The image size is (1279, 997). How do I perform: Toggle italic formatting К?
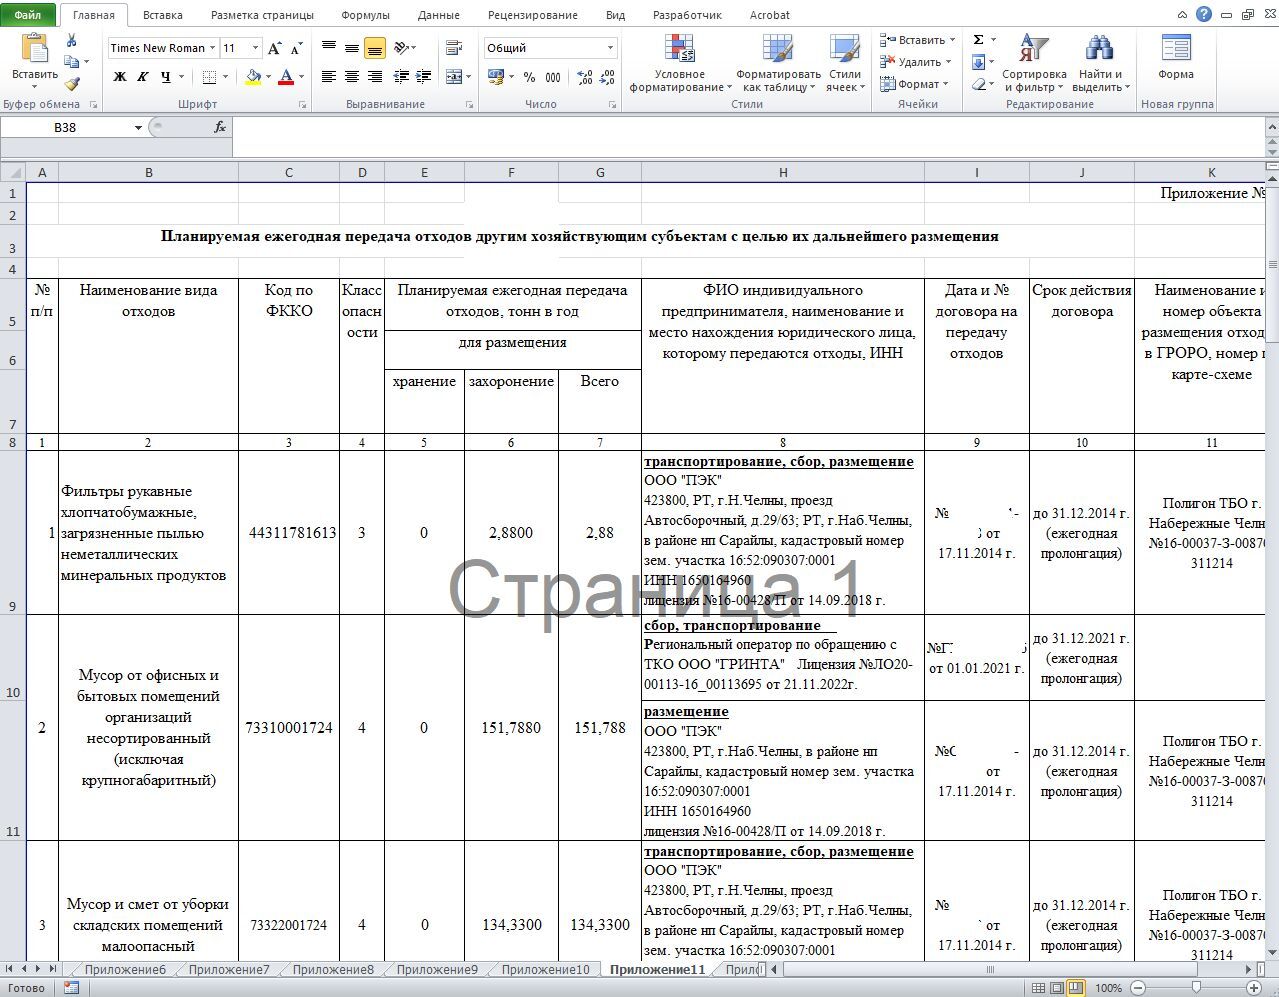point(142,77)
